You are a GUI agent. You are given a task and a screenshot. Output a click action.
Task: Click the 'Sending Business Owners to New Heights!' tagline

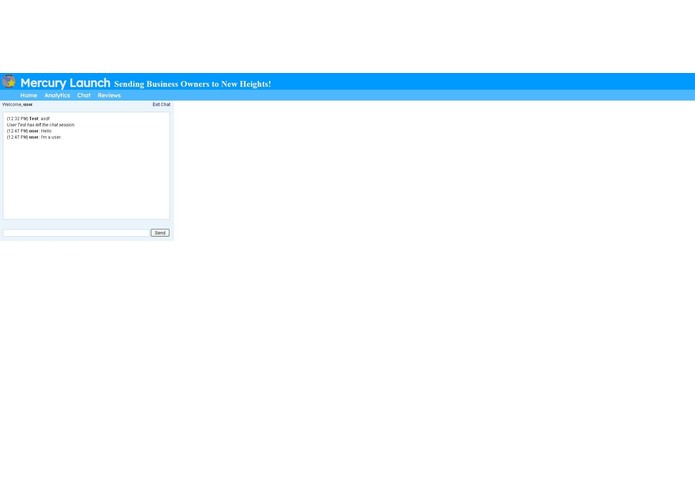[x=192, y=84]
